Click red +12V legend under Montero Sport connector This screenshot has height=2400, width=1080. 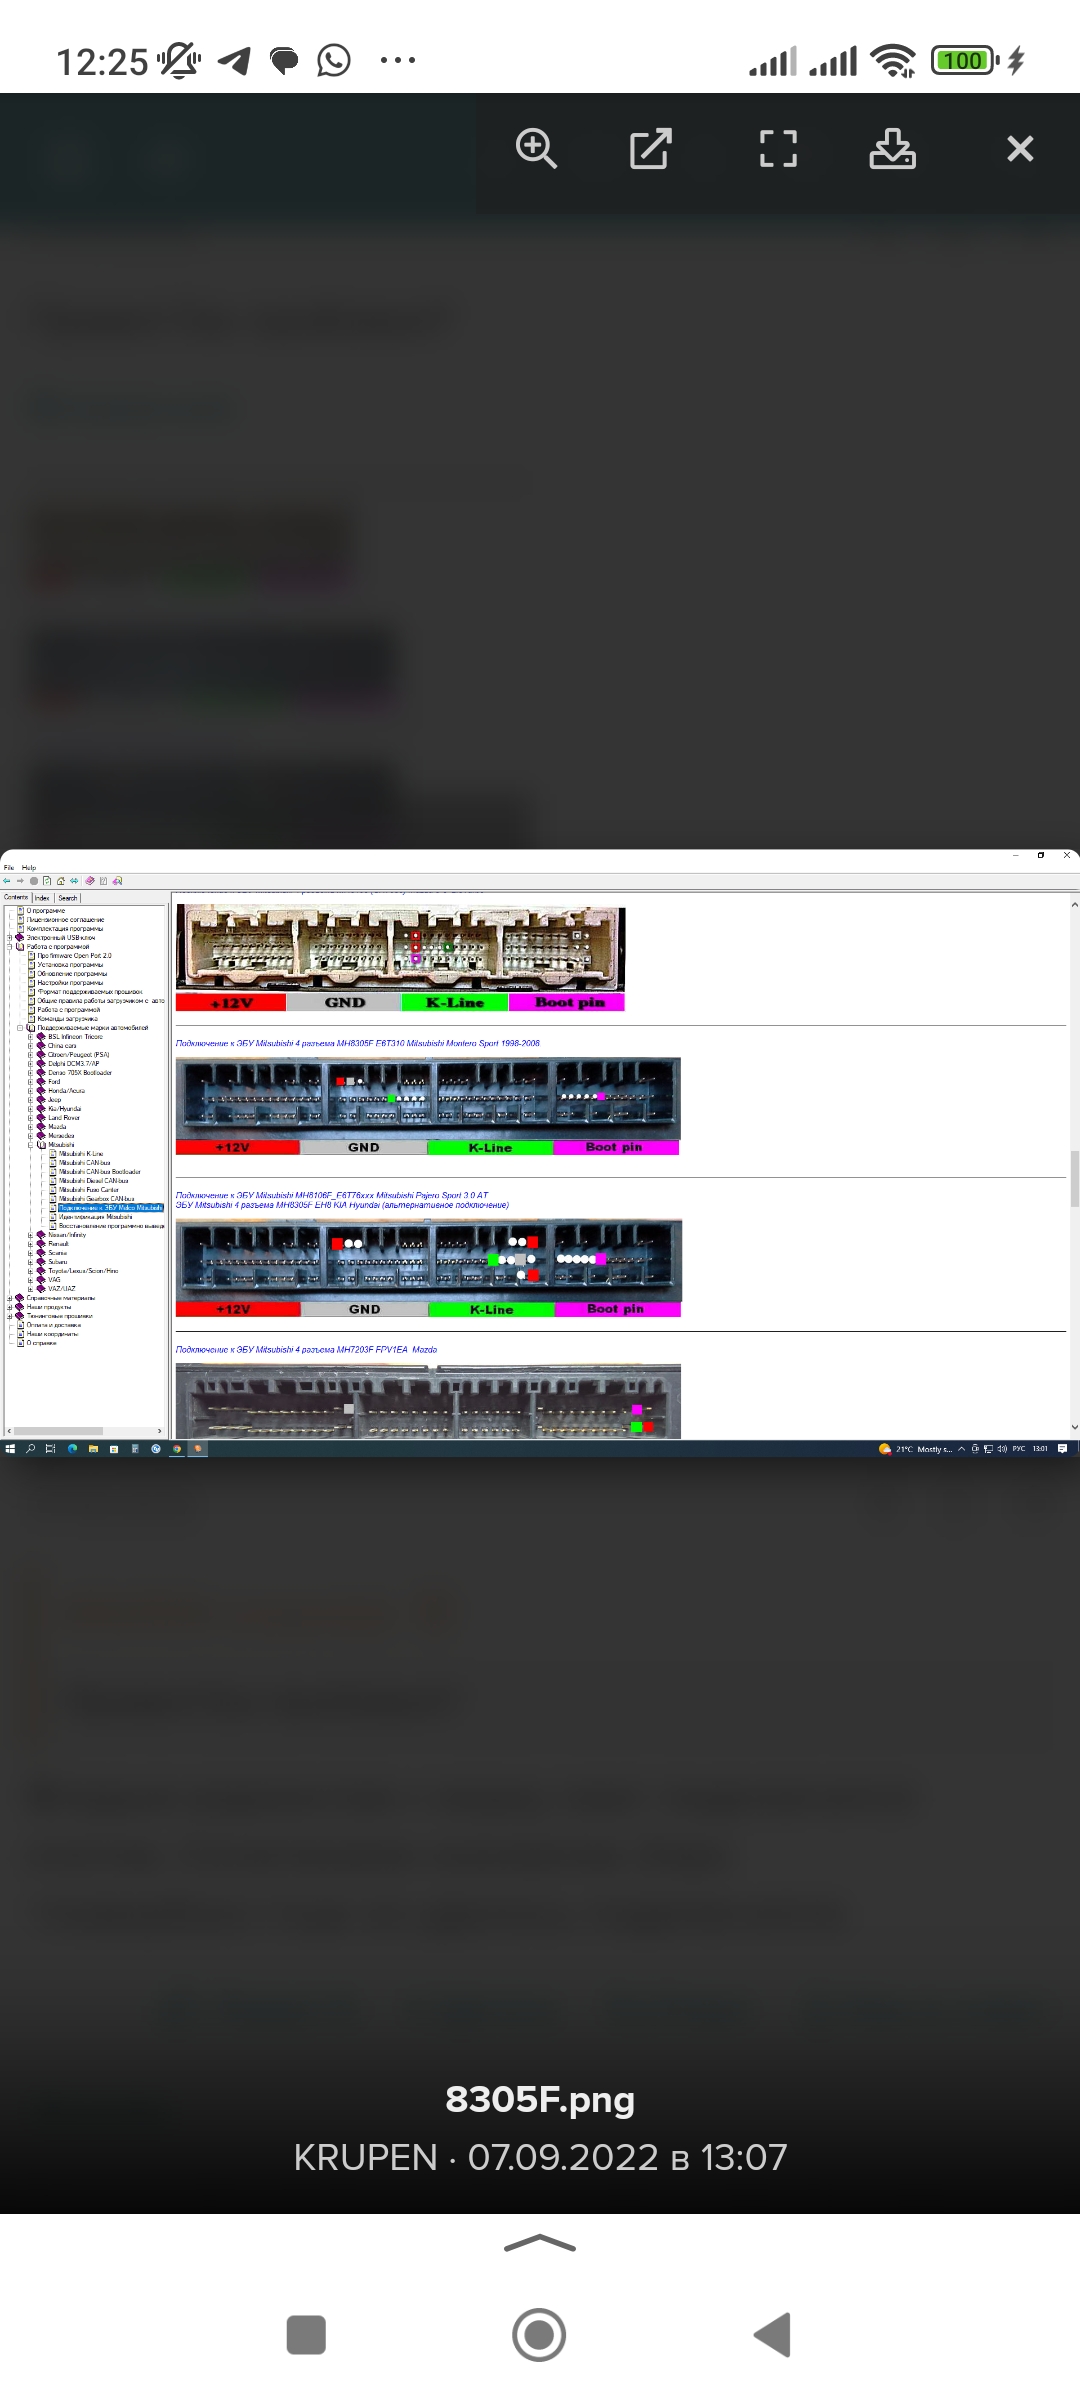(x=237, y=1148)
